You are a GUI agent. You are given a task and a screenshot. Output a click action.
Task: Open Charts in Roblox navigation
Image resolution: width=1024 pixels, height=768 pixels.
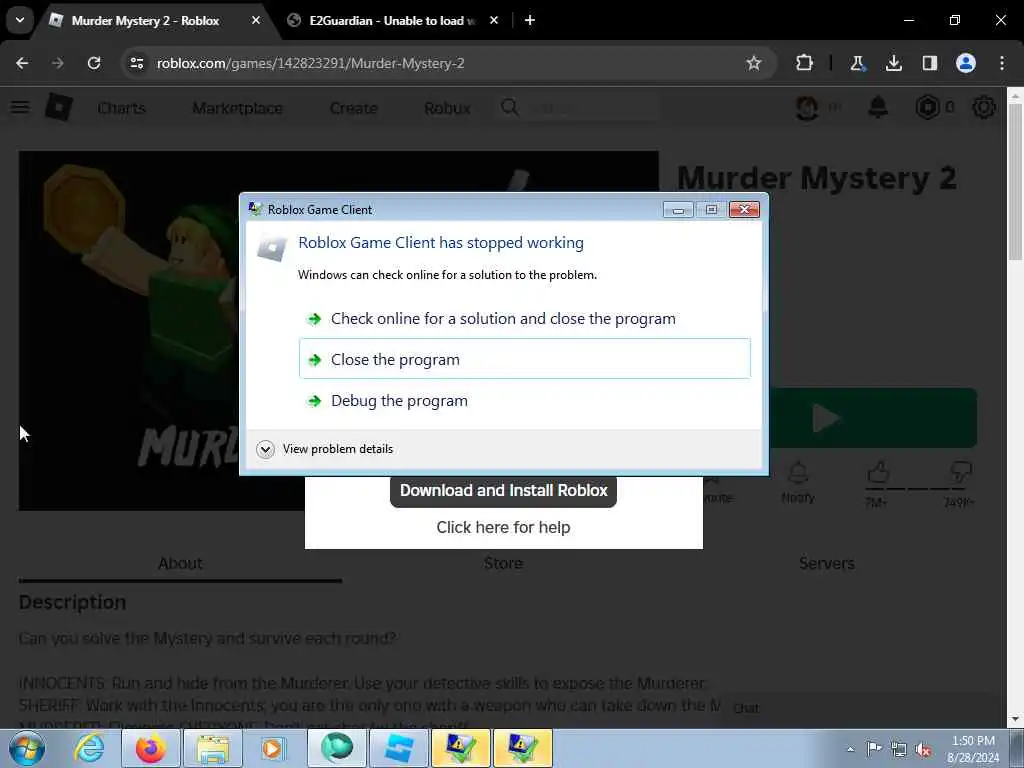[122, 108]
